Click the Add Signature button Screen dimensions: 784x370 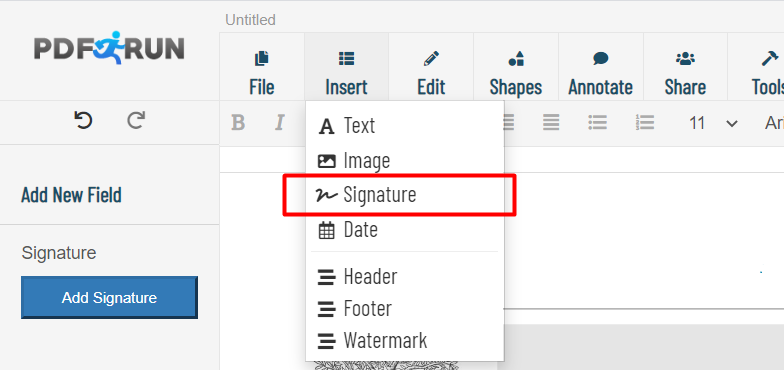coord(109,298)
